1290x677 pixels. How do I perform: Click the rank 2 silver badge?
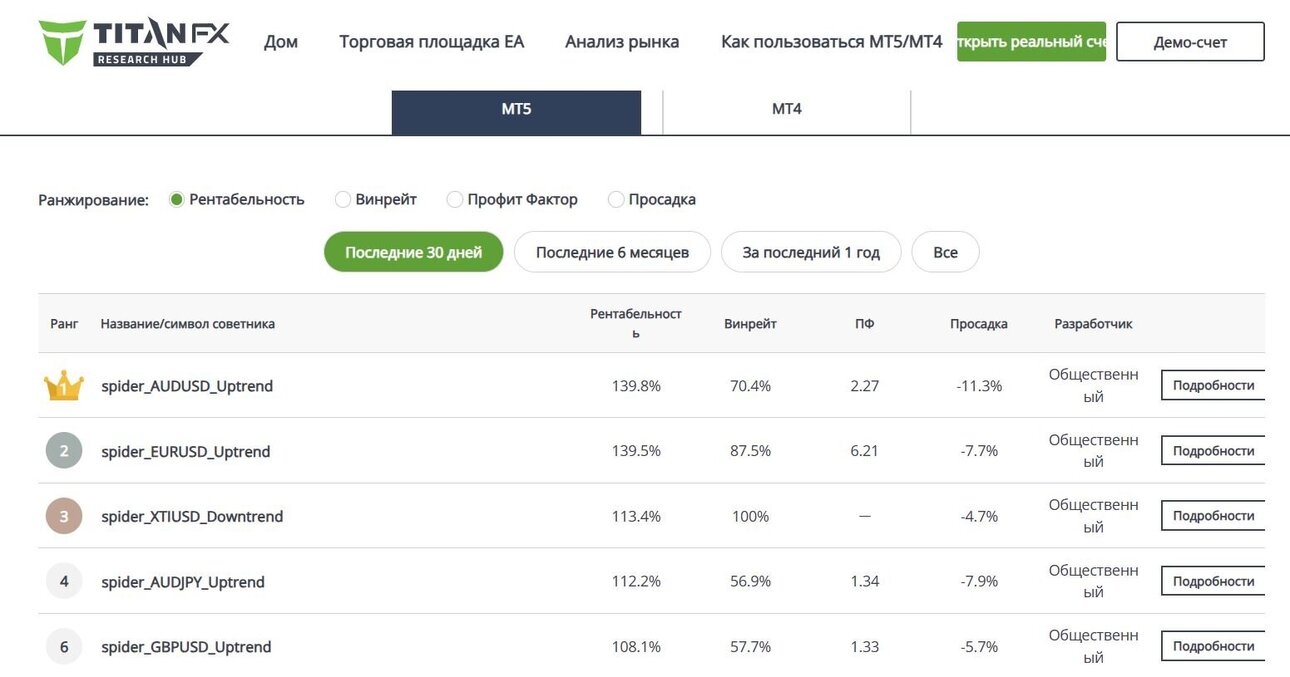pyautogui.click(x=64, y=451)
